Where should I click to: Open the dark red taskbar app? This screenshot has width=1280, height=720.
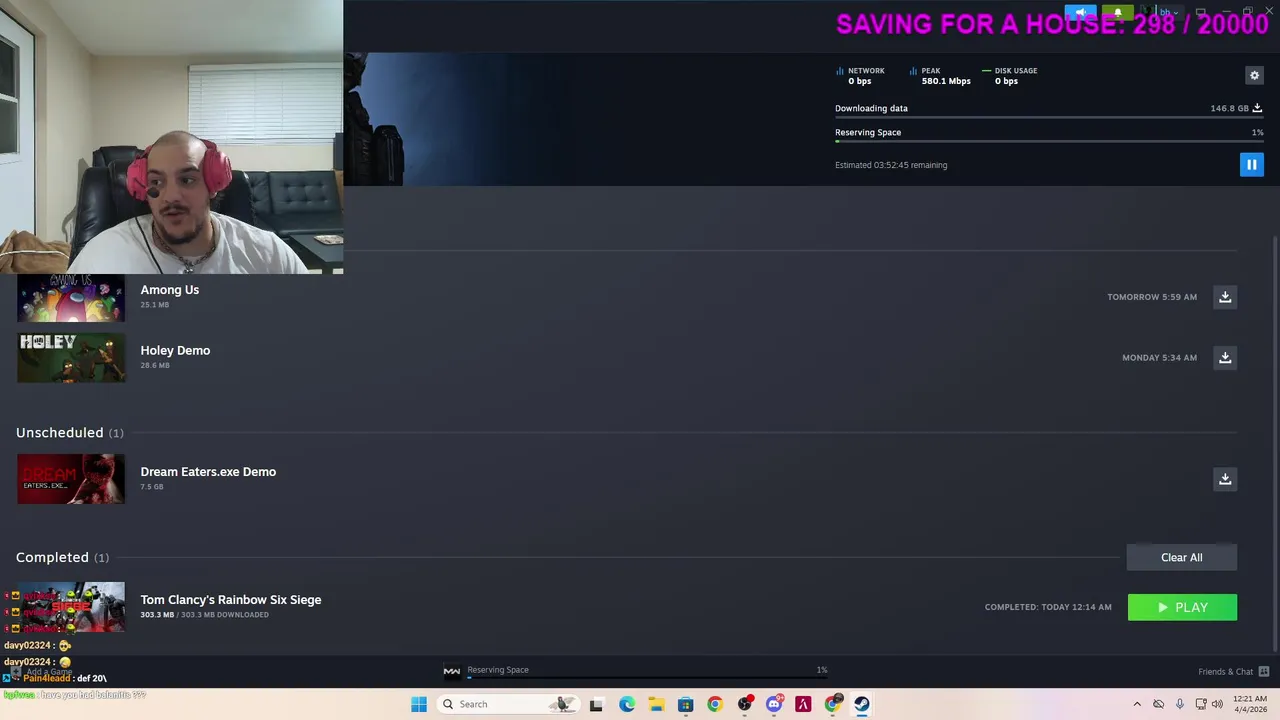point(803,704)
